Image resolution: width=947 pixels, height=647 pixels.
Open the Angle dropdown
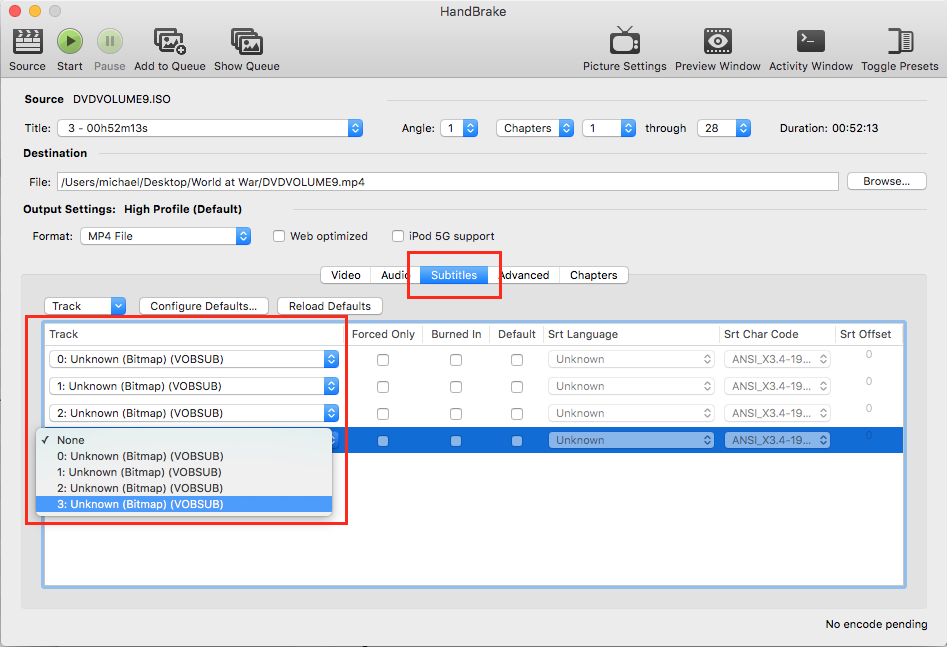pyautogui.click(x=460, y=128)
